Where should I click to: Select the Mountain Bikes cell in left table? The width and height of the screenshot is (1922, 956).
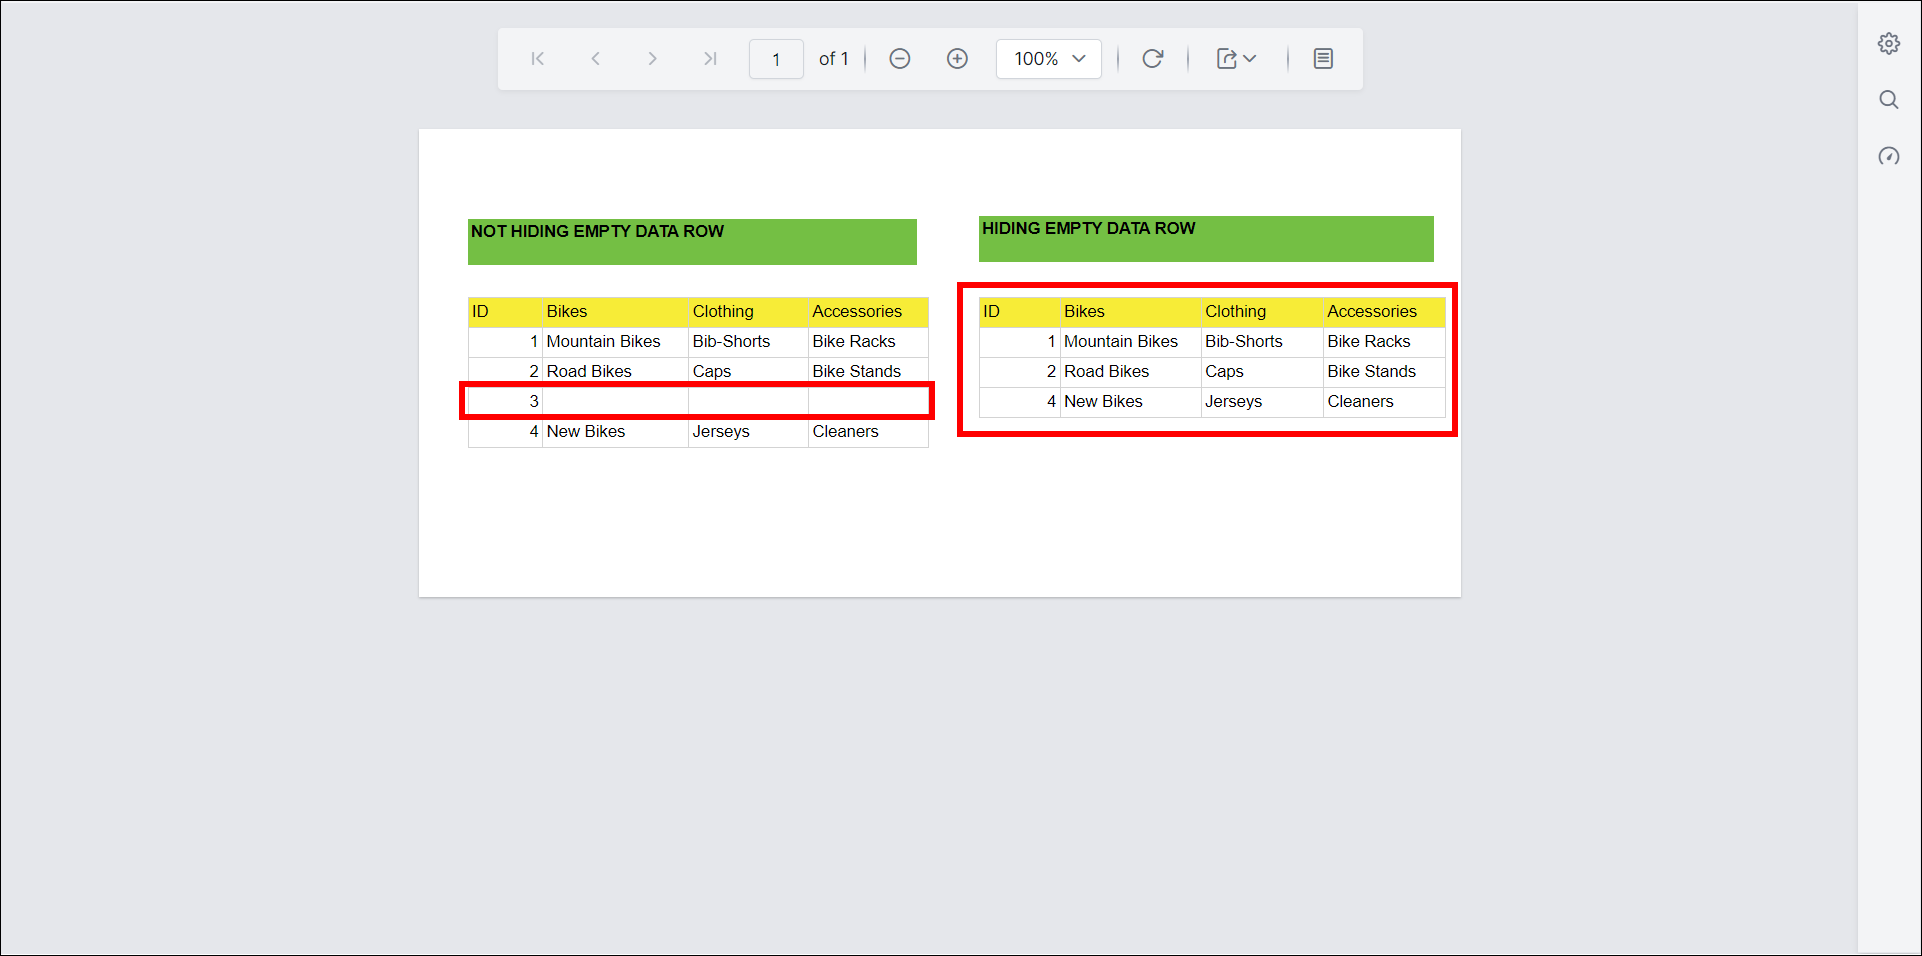(604, 342)
